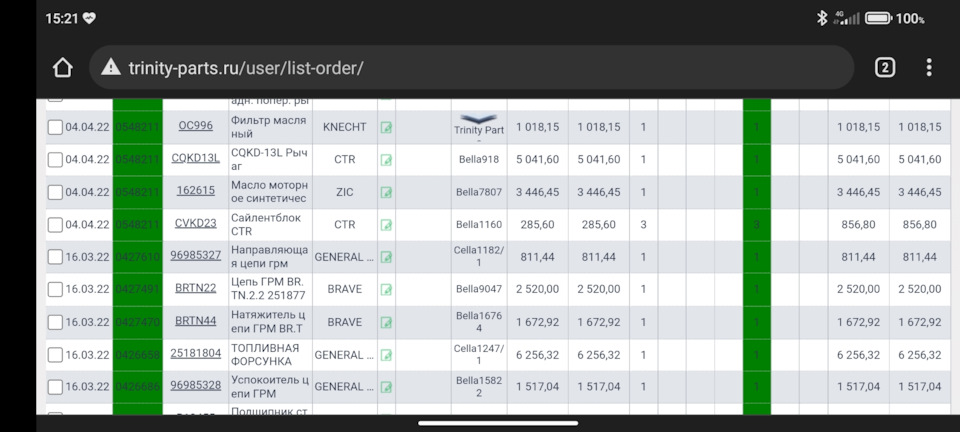This screenshot has width=960, height=432.
Task: Check the box for the BRTN44 row
Action: click(x=55, y=322)
